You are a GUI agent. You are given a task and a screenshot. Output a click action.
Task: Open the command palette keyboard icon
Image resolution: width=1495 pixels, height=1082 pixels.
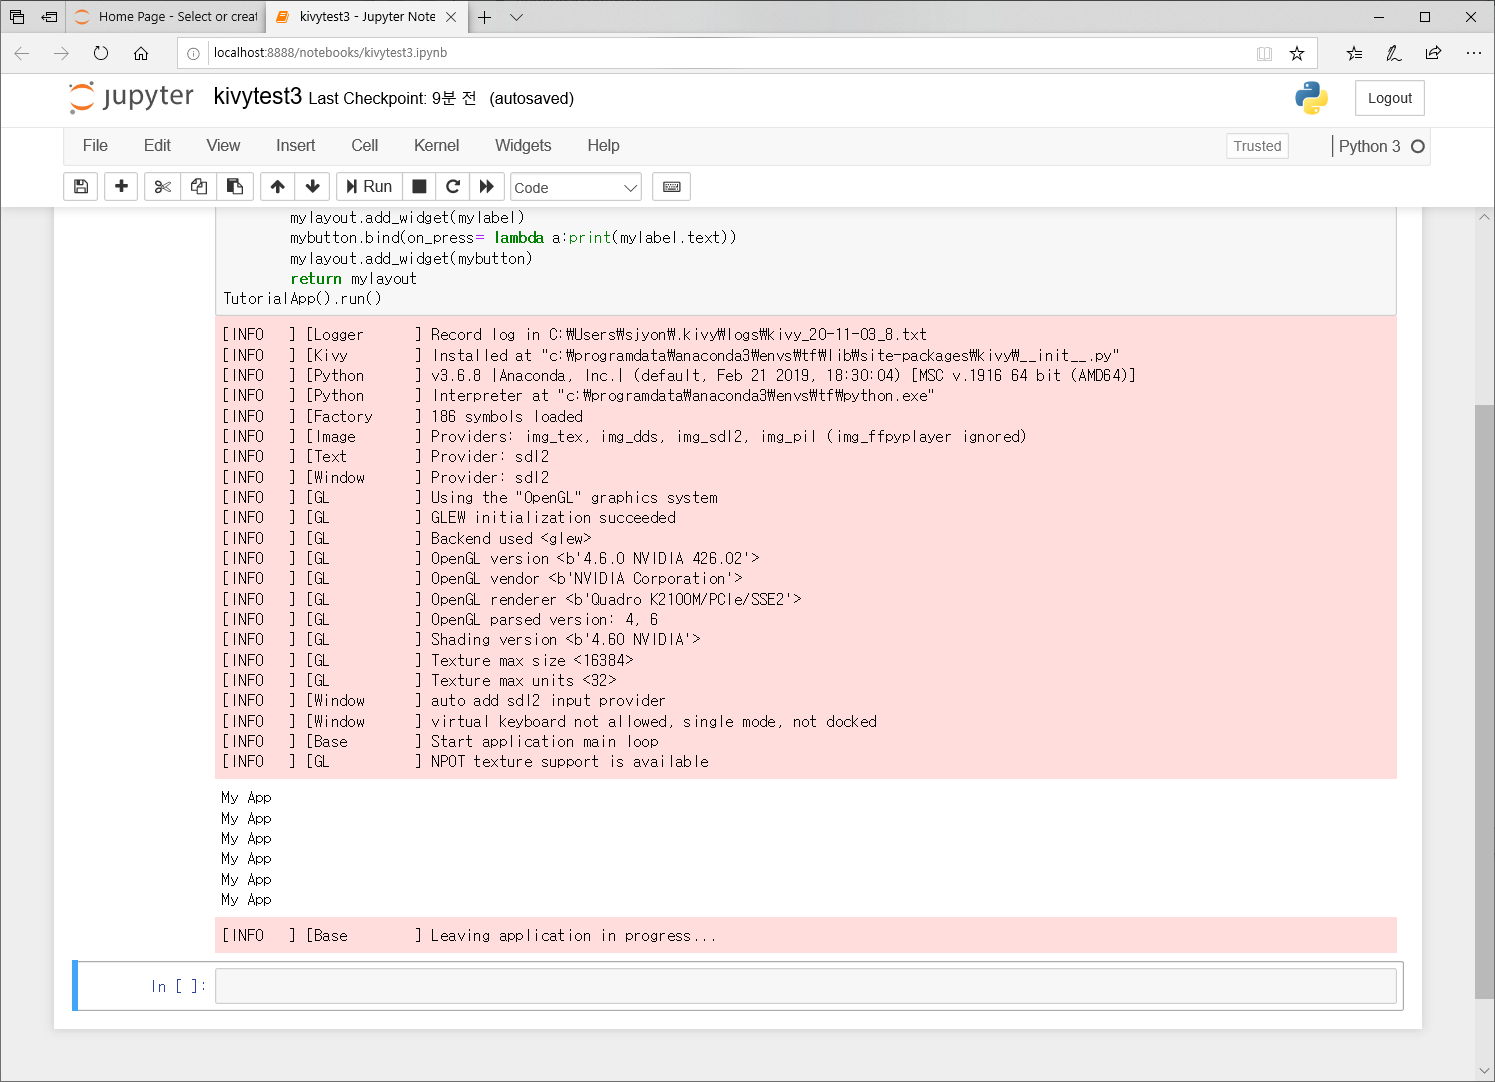pos(672,187)
